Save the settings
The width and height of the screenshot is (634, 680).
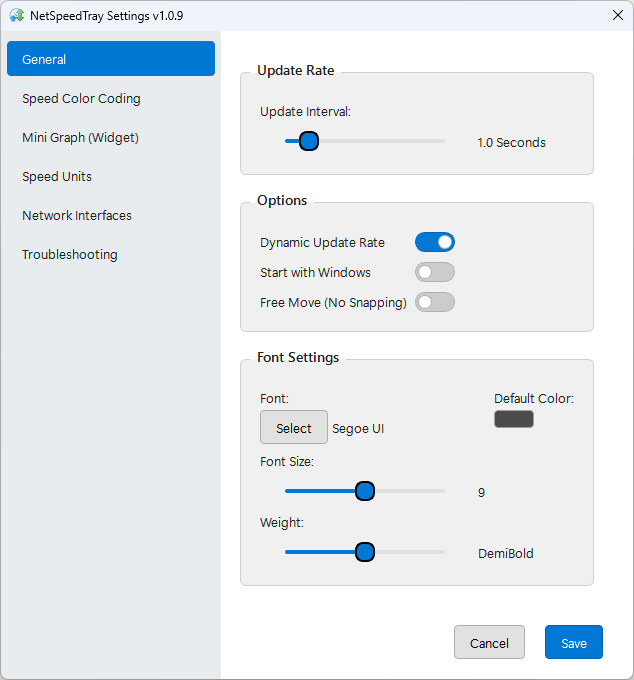(x=574, y=642)
